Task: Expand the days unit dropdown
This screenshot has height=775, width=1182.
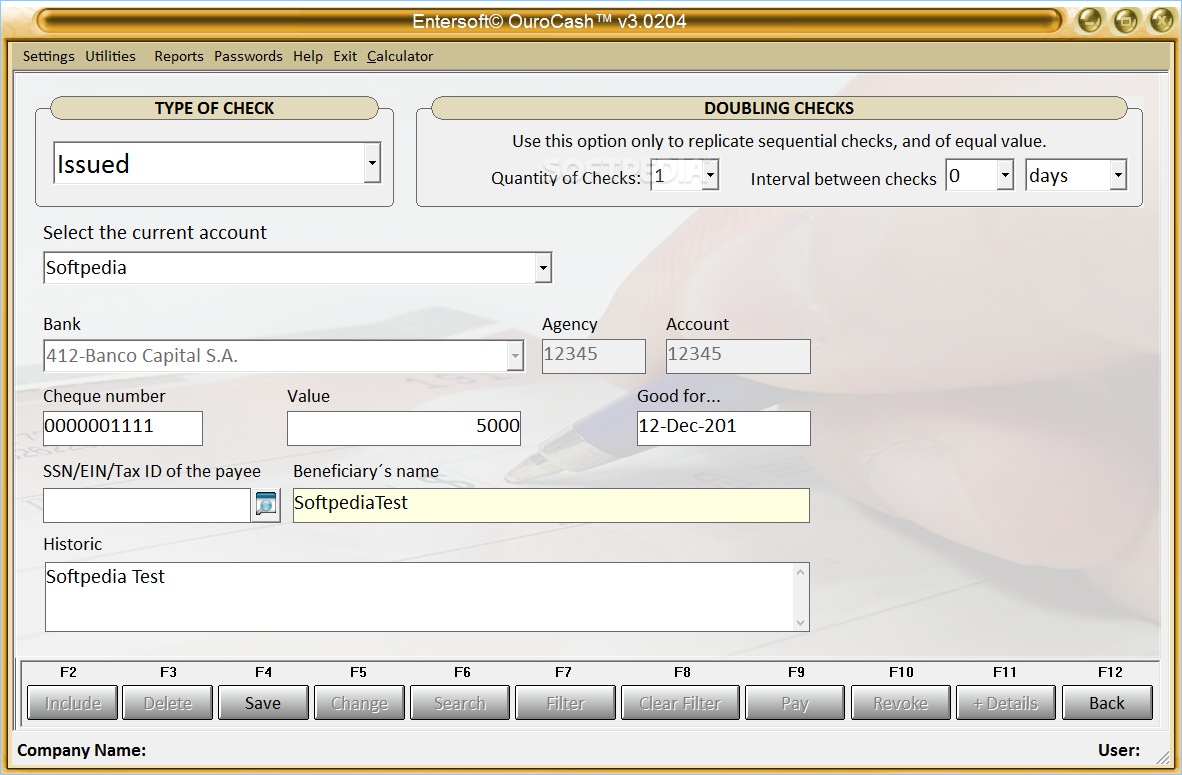Action: 1118,175
